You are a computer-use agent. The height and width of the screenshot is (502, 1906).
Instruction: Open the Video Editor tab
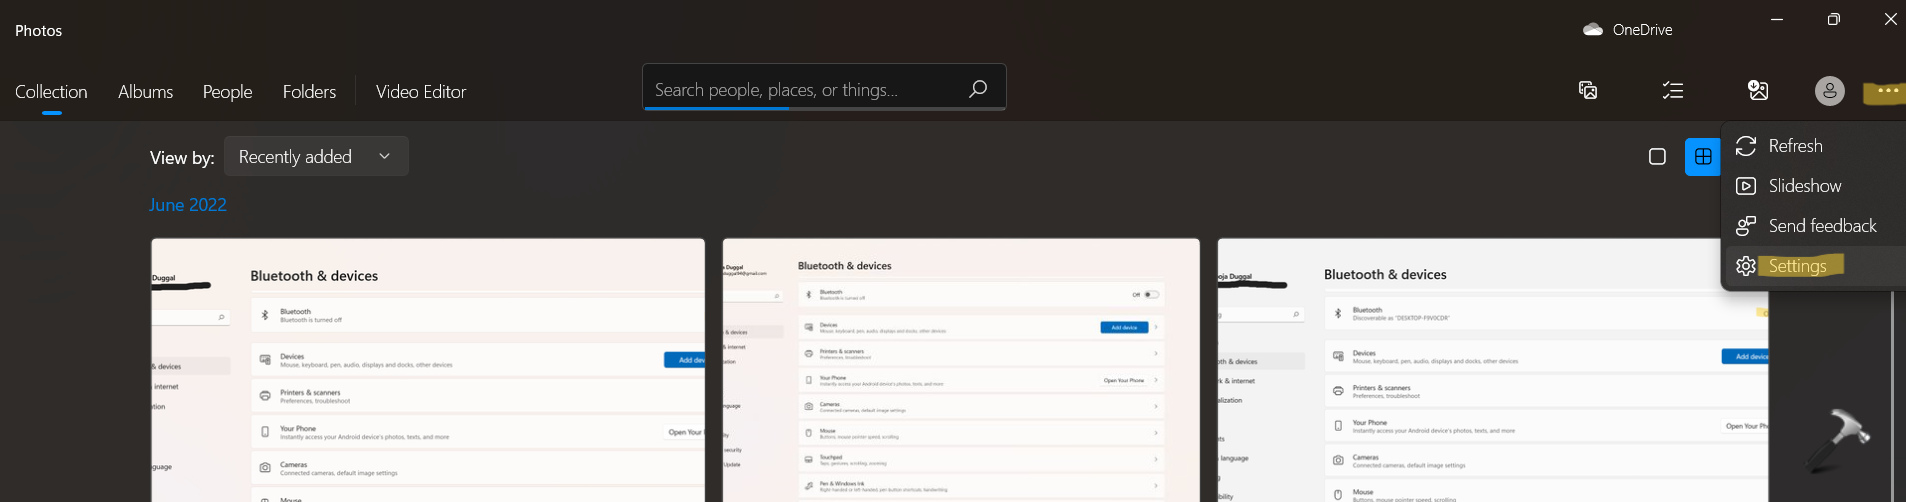[x=421, y=92]
